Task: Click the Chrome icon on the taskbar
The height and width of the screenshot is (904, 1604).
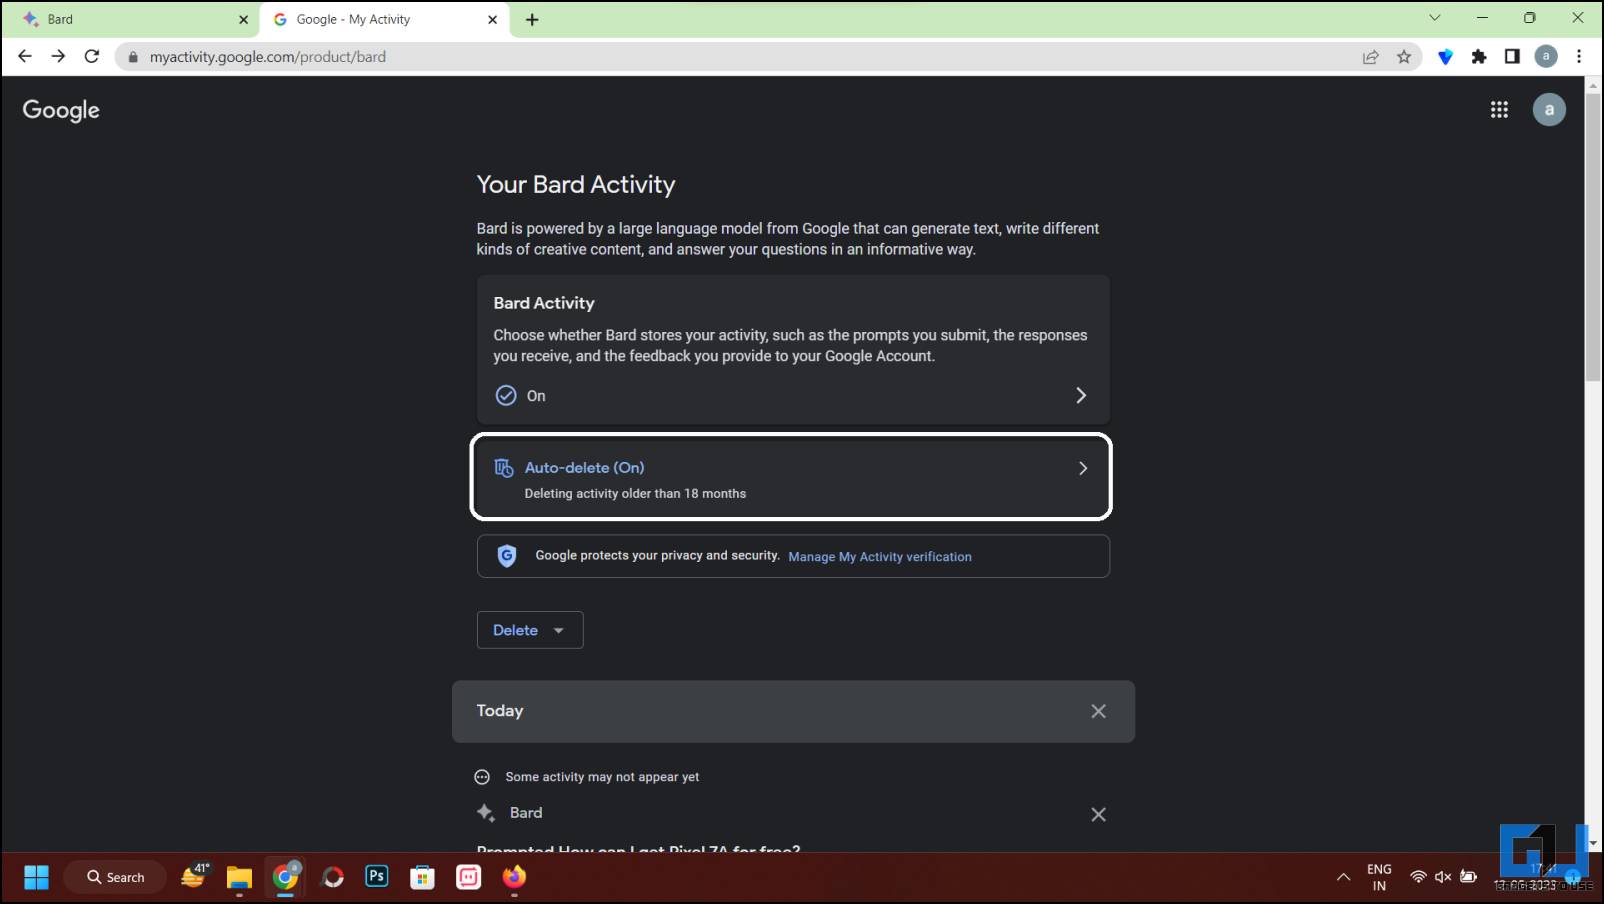Action: click(x=286, y=877)
